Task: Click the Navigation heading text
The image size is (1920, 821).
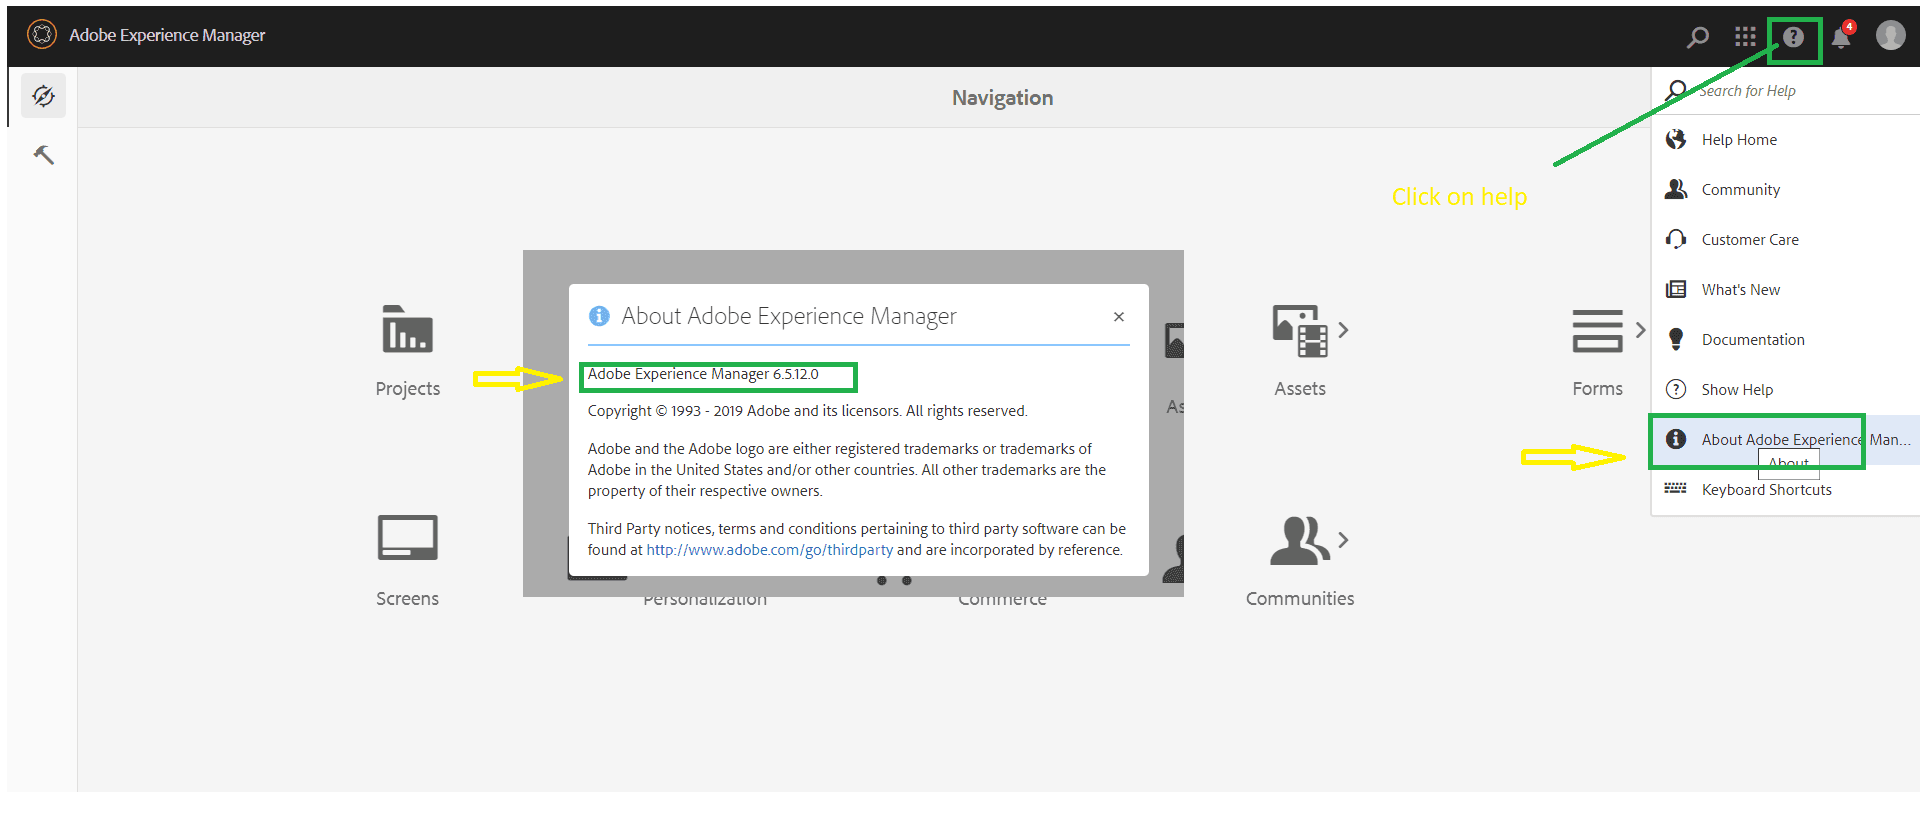Action: coord(1002,98)
